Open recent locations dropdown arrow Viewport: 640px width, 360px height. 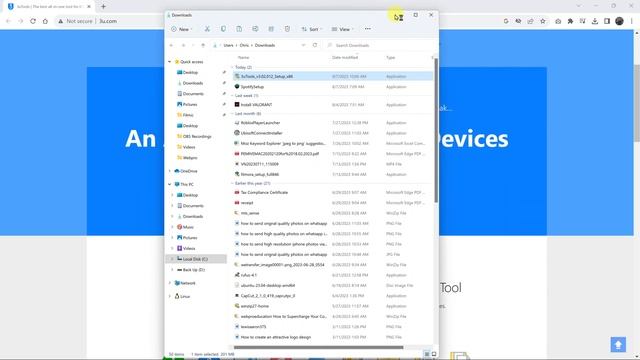(193, 45)
